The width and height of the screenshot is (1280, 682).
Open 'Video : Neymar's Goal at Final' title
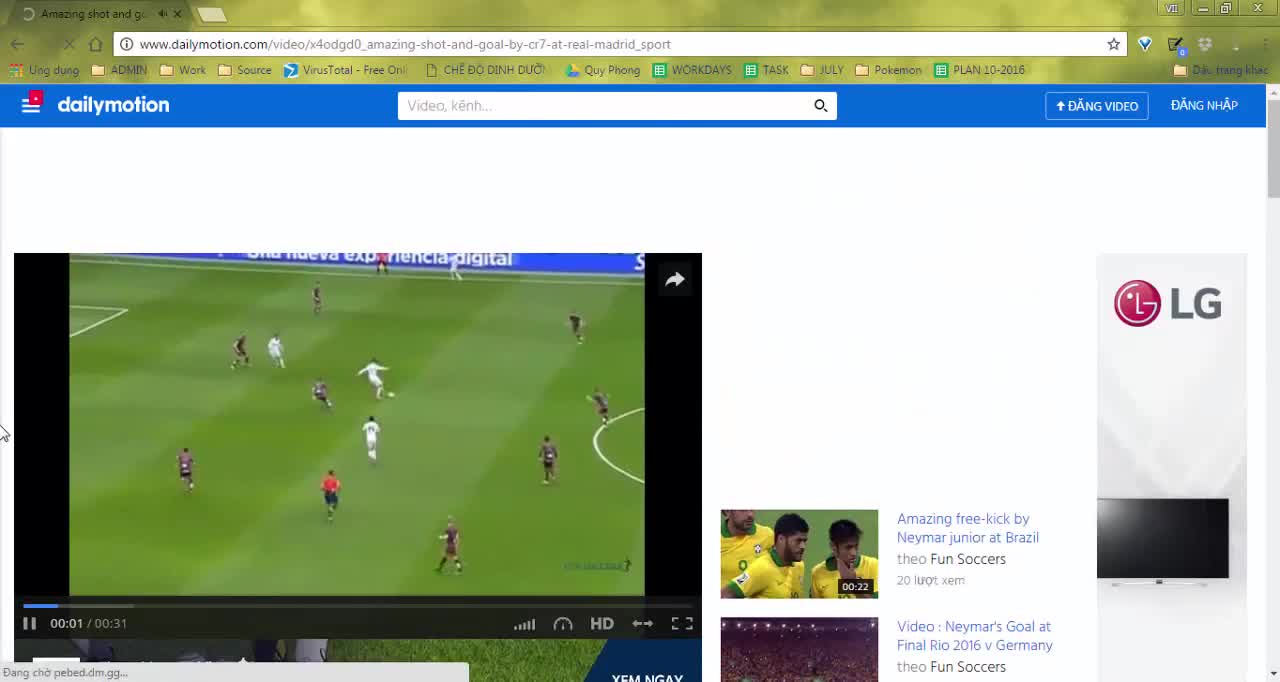coord(974,636)
